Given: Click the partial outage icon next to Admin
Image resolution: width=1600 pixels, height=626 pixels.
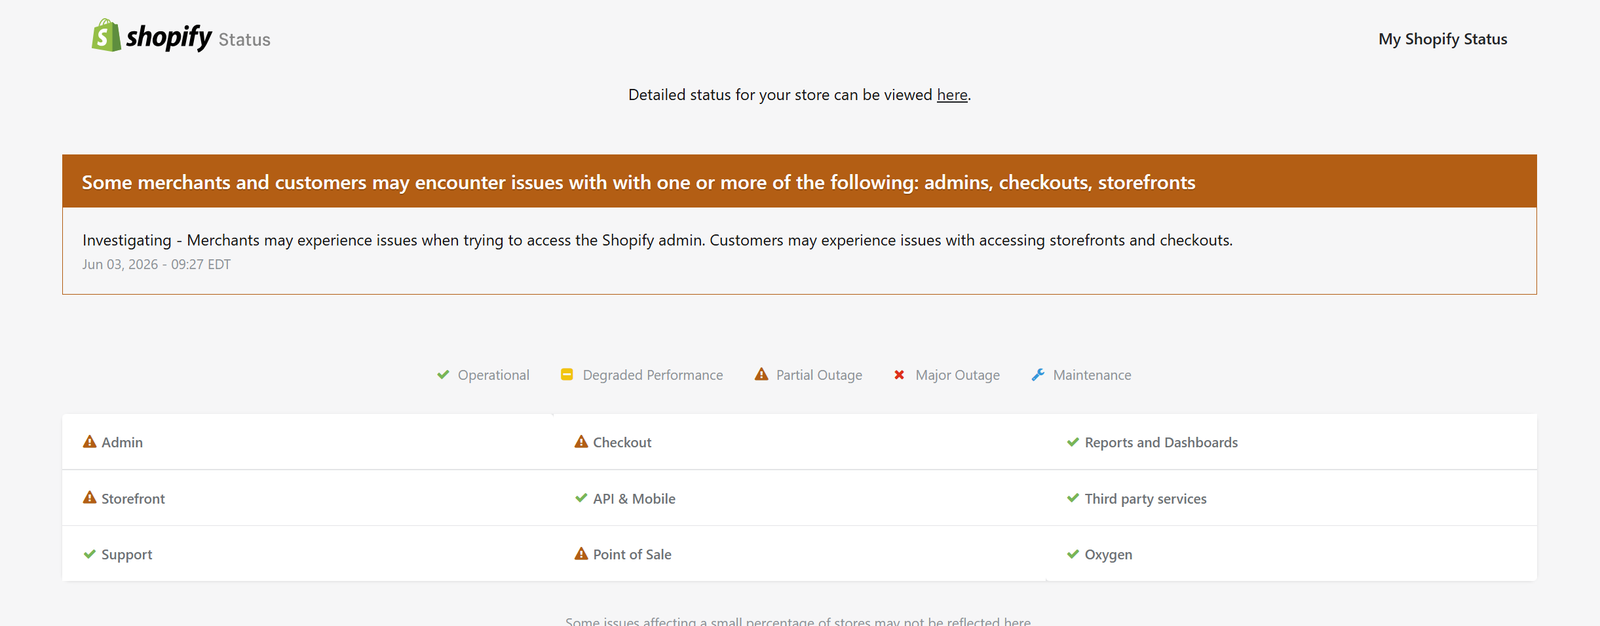Looking at the screenshot, I should (x=90, y=442).
